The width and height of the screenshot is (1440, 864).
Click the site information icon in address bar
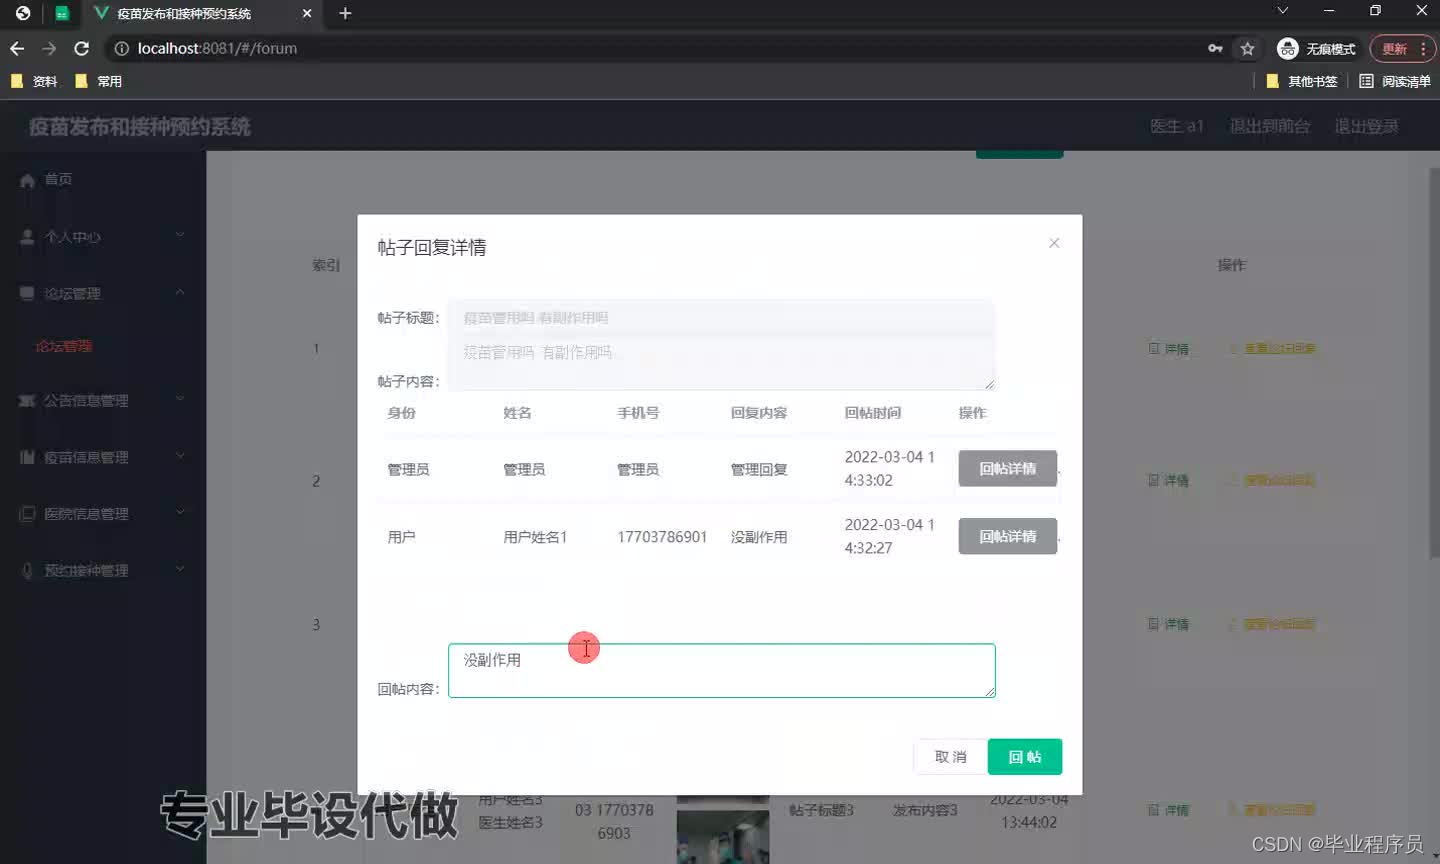(x=121, y=48)
